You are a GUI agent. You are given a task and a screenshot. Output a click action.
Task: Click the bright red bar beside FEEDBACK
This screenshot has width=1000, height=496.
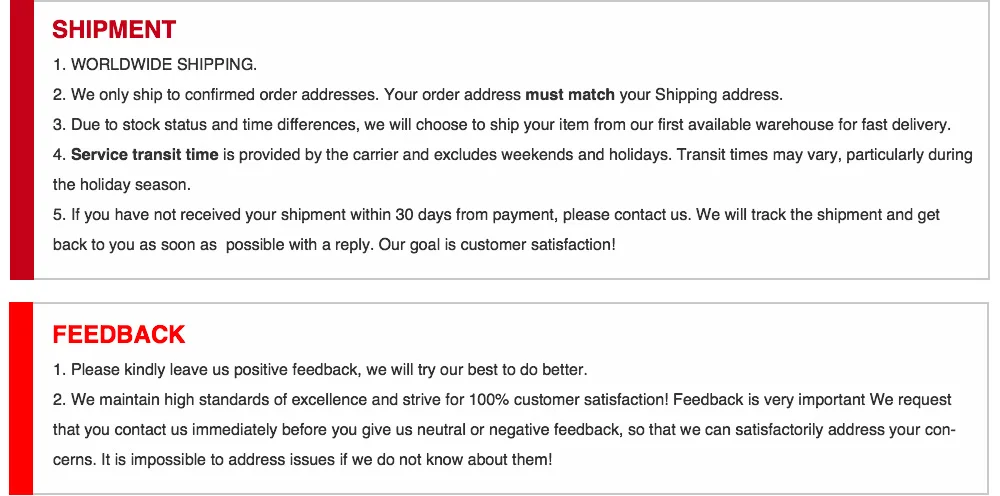coord(22,398)
